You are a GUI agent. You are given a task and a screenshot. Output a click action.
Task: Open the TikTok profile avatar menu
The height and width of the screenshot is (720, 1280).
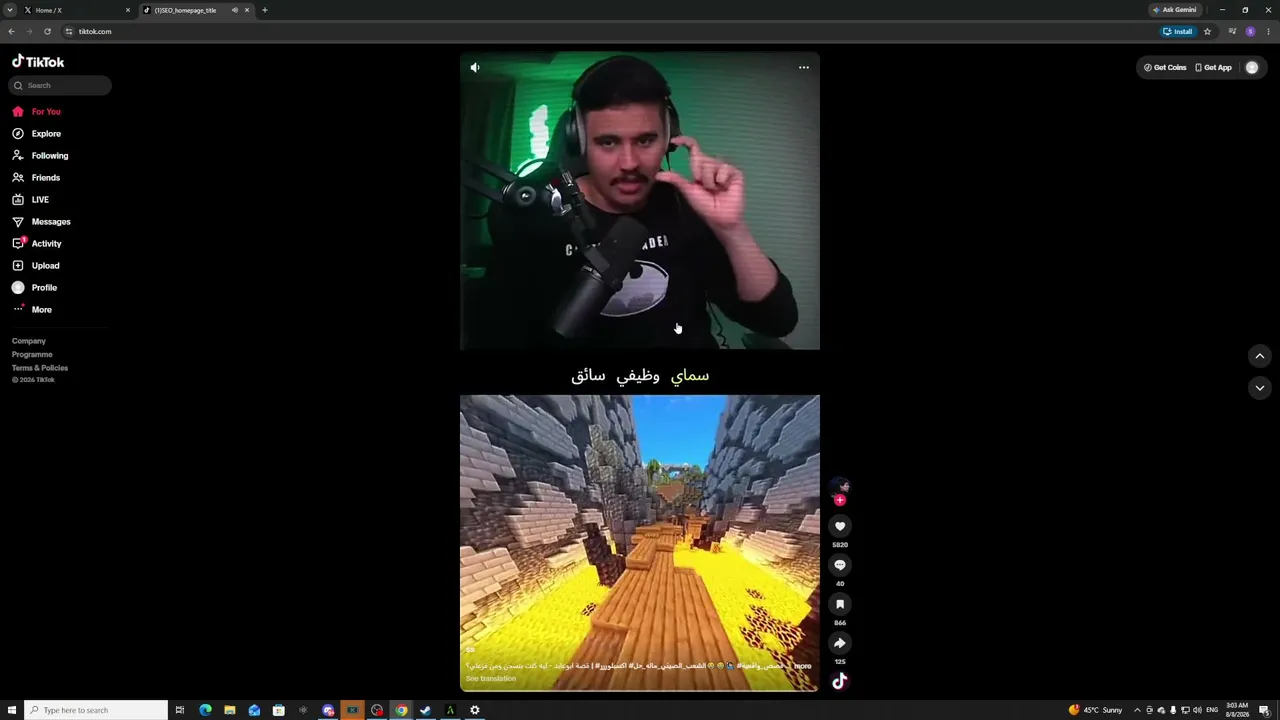click(1252, 68)
